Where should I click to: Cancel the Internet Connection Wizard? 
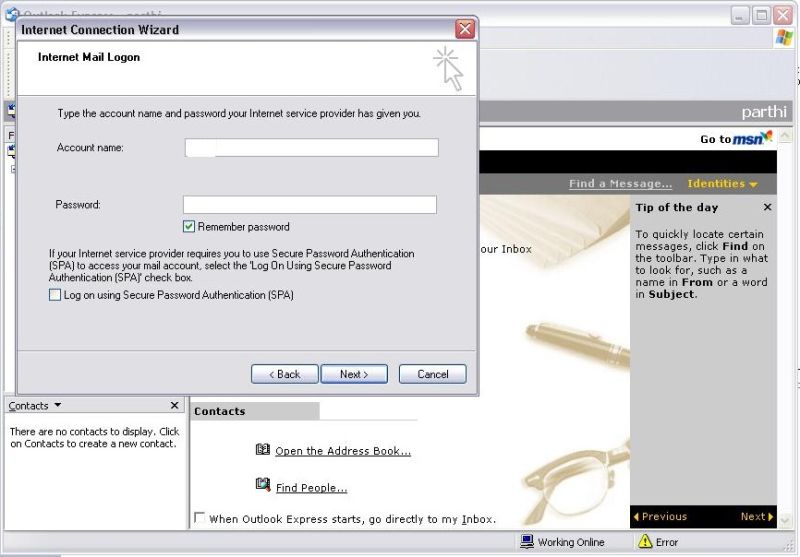pyautogui.click(x=433, y=374)
